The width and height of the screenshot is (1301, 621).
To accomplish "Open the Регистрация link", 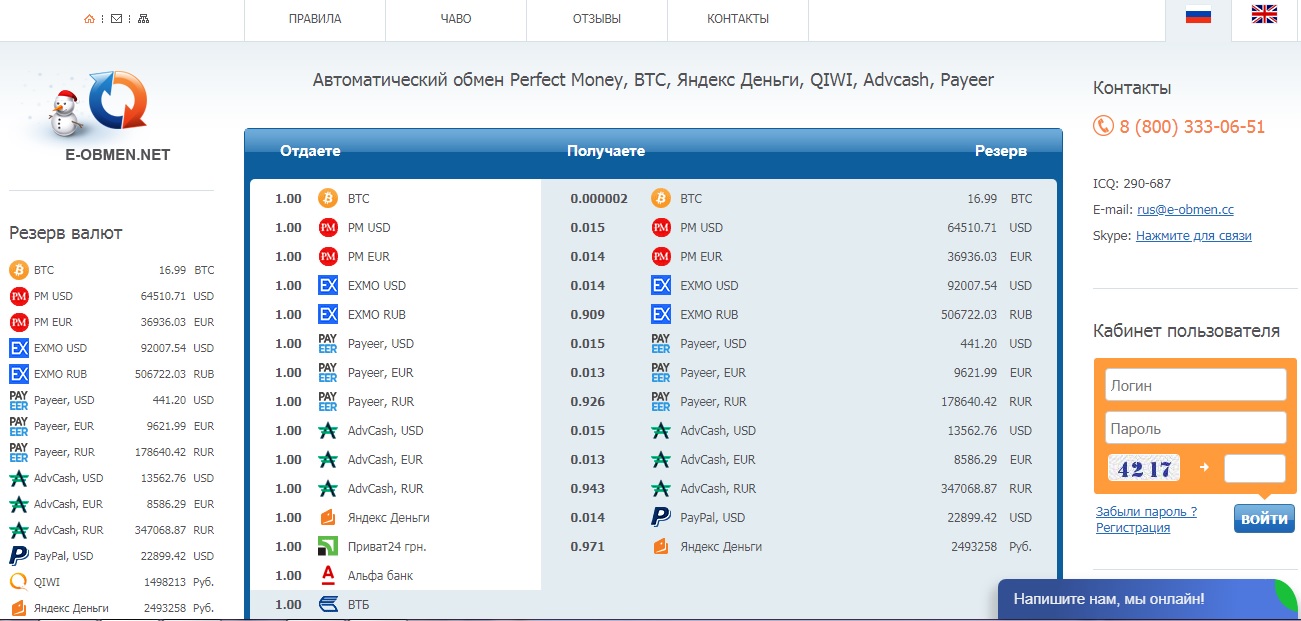I will coord(1132,528).
